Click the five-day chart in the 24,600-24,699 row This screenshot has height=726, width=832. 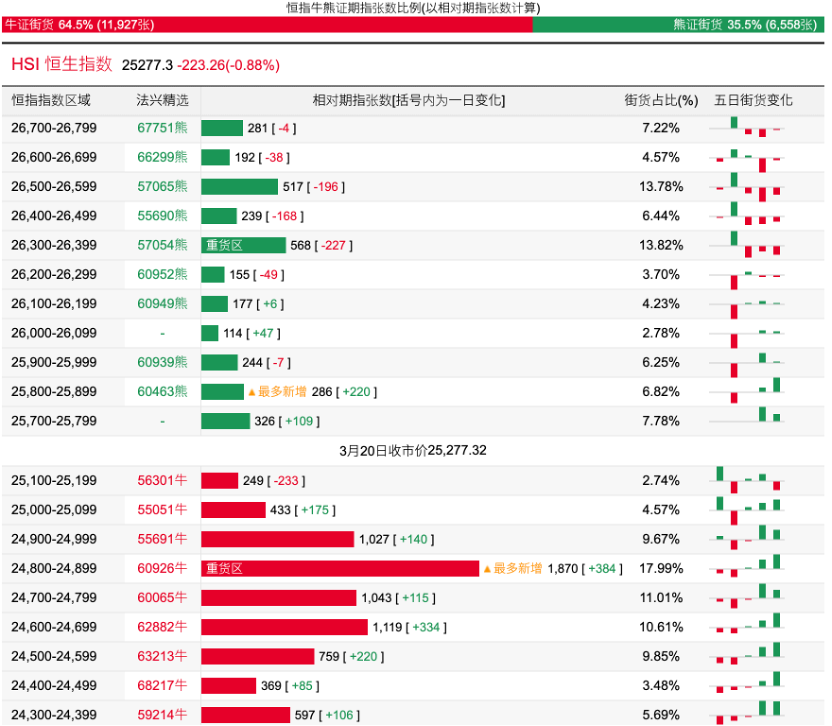coord(747,627)
